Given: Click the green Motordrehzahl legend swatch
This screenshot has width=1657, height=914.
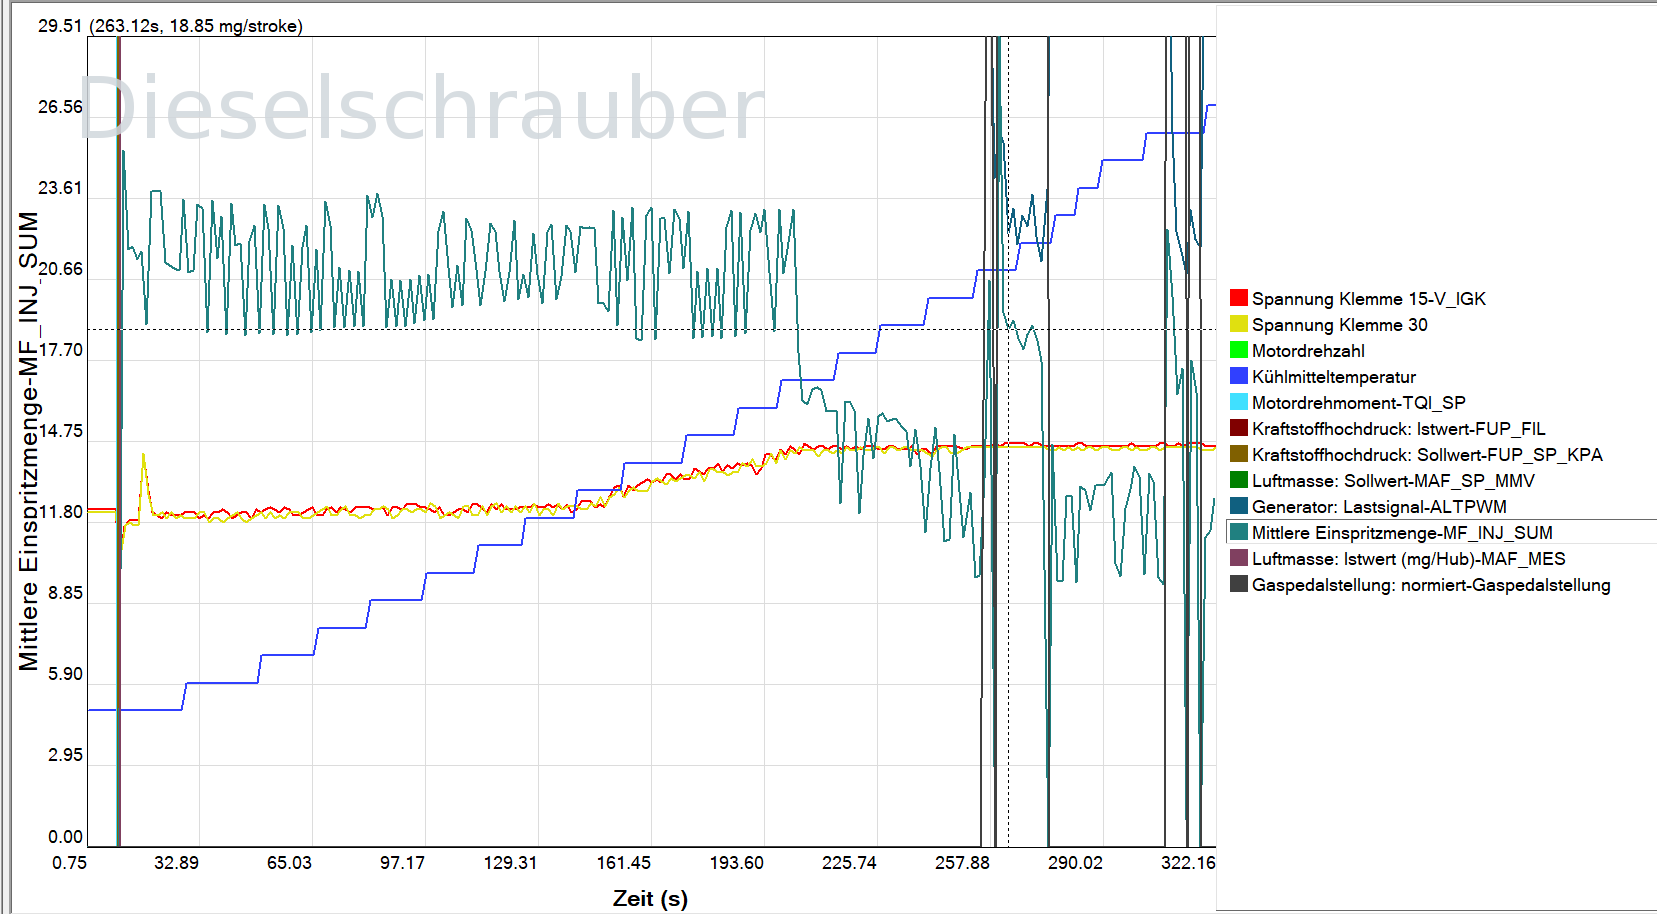Looking at the screenshot, I should pos(1238,351).
